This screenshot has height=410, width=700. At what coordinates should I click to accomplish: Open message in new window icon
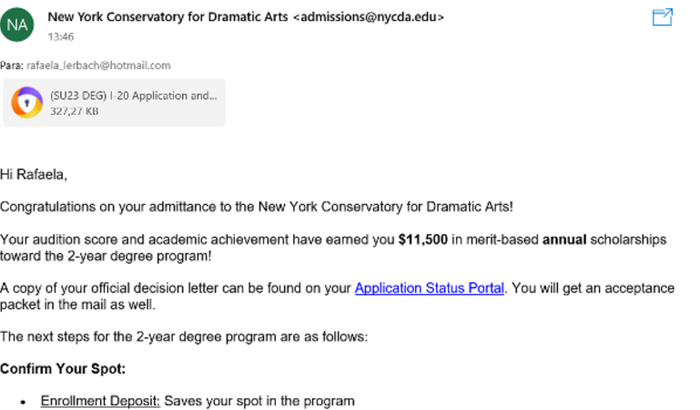661,17
